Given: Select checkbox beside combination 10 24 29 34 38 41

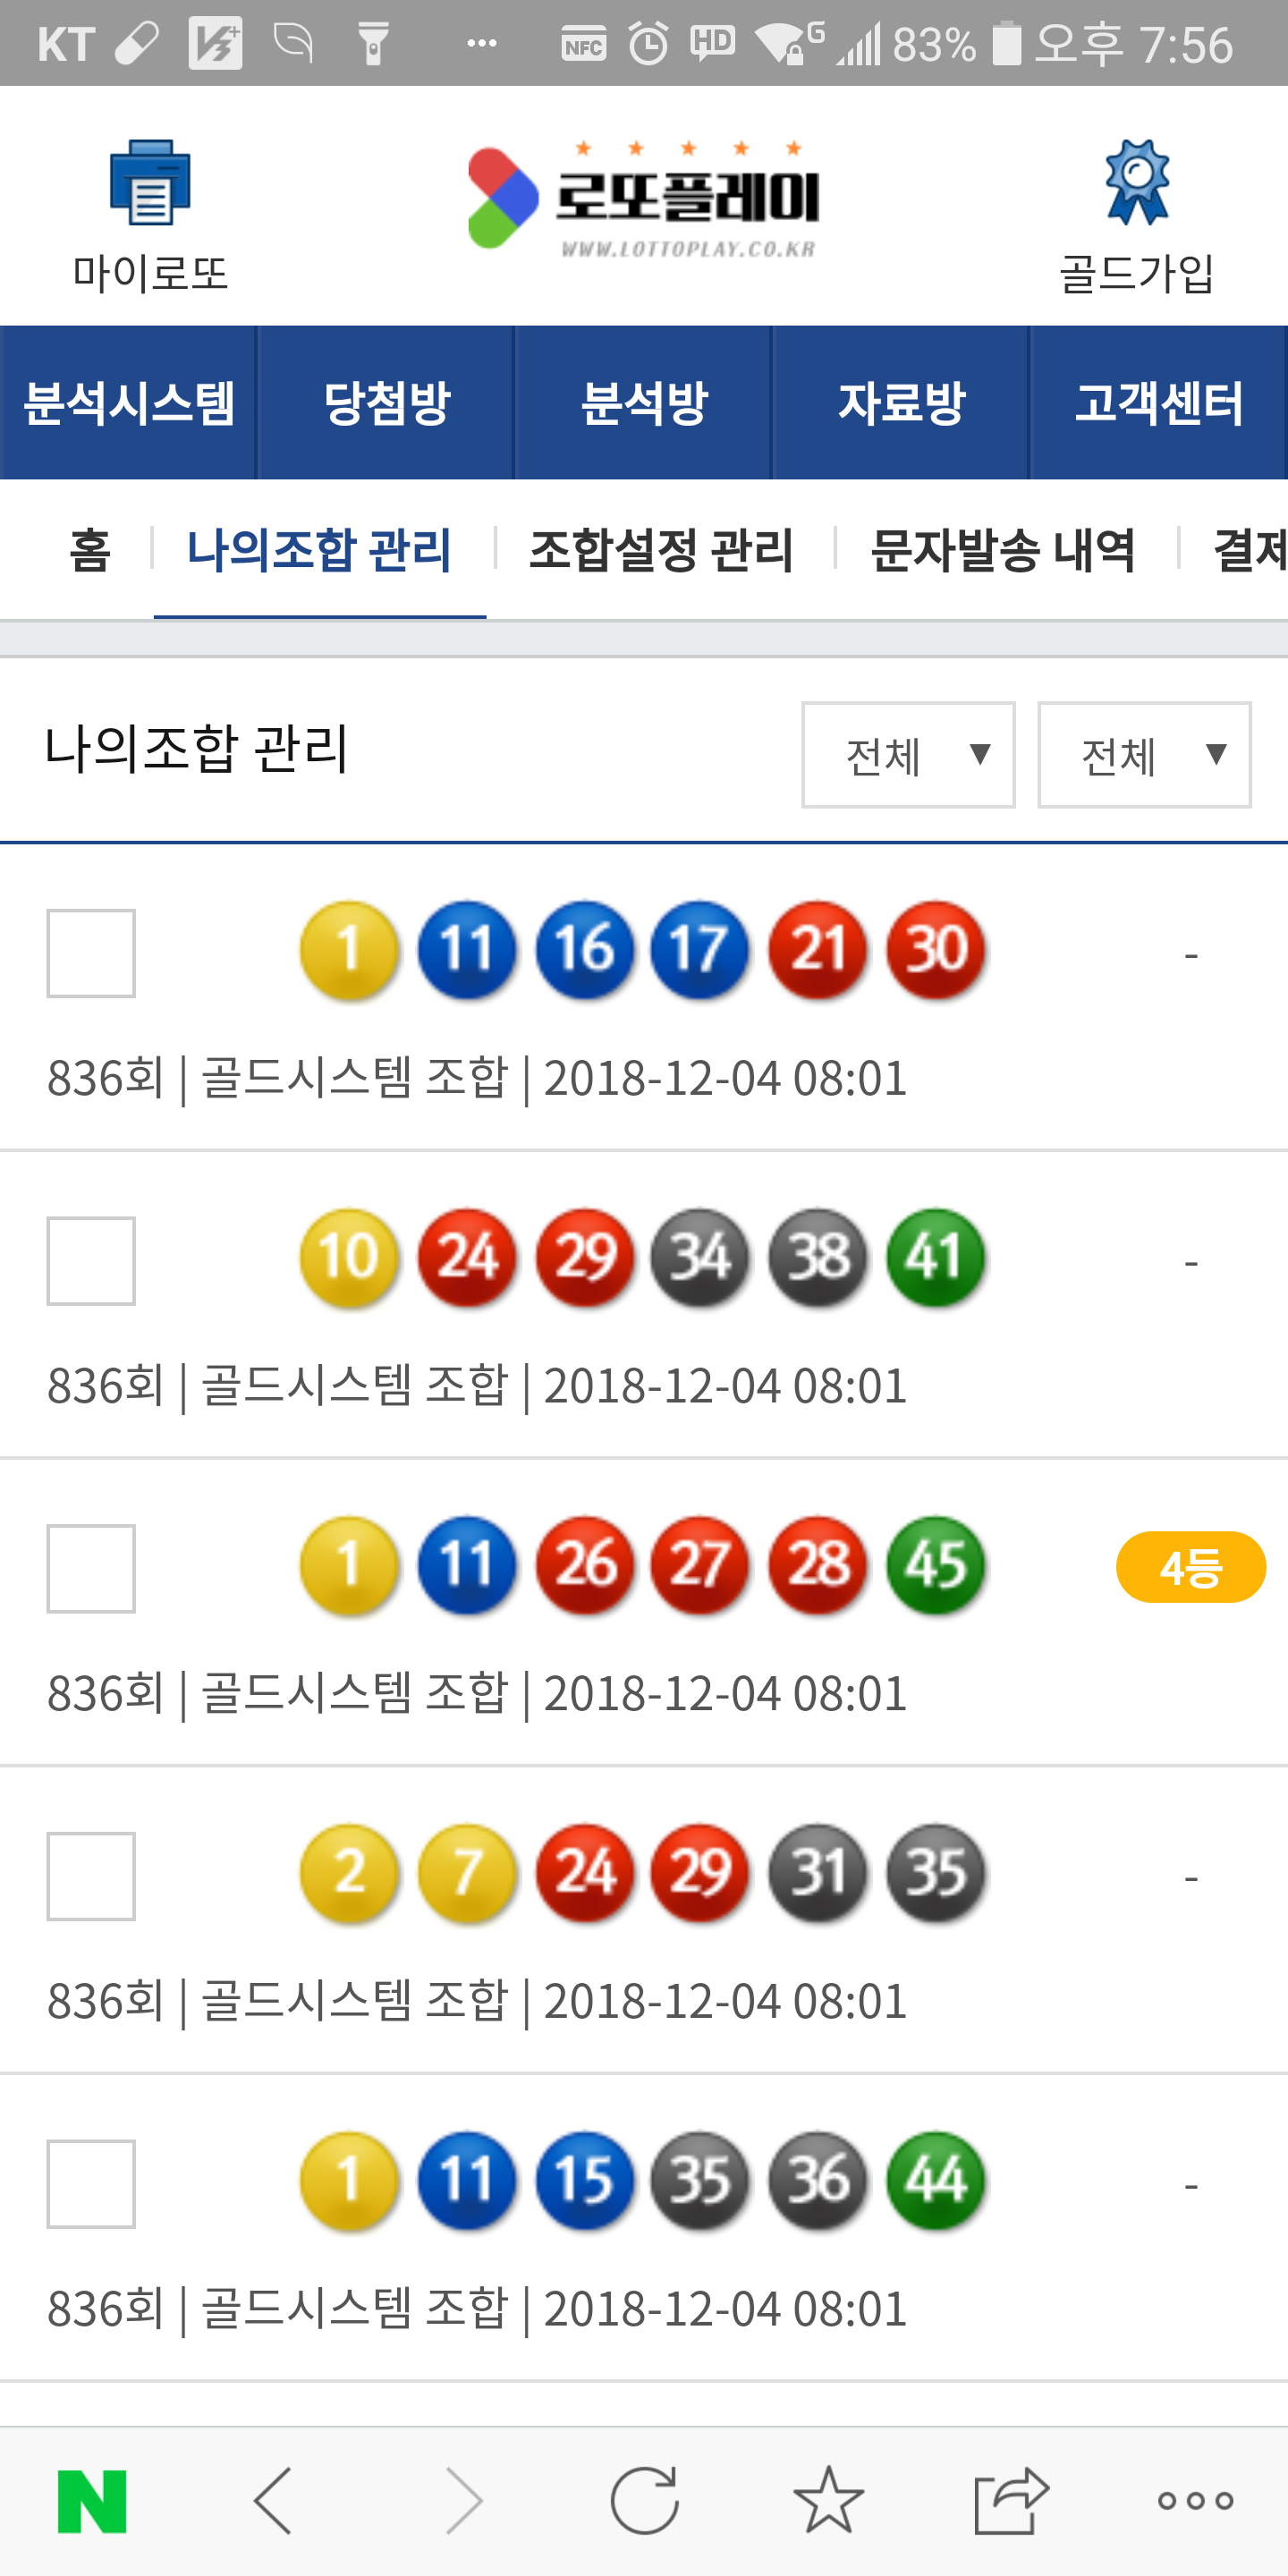Looking at the screenshot, I should pyautogui.click(x=91, y=1261).
